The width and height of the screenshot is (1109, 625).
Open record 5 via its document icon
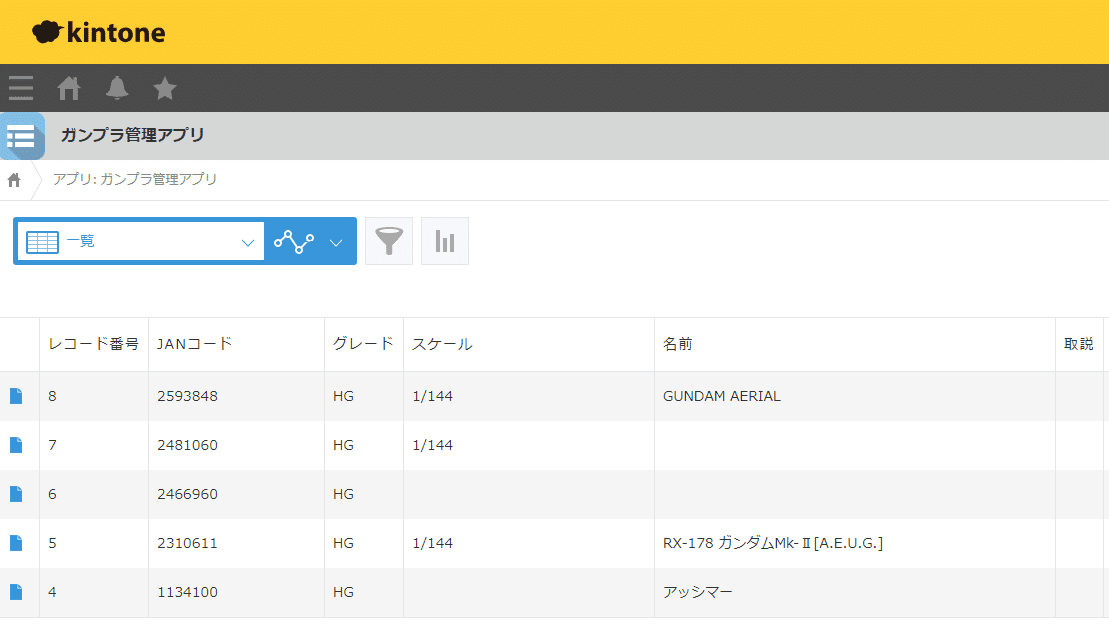(x=16, y=542)
